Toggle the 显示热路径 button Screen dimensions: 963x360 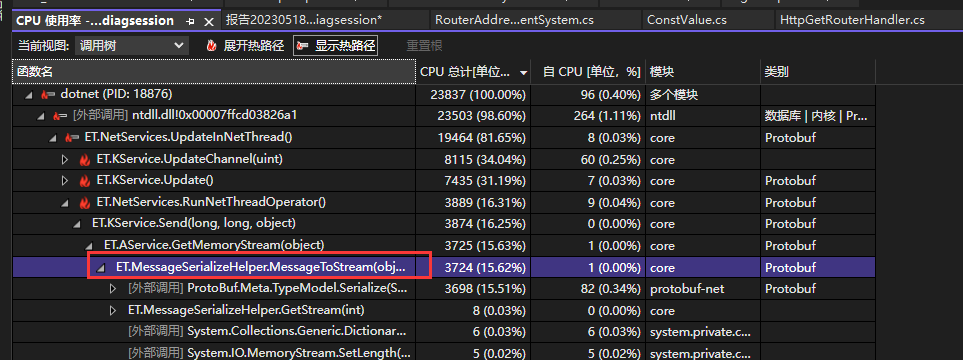tap(335, 45)
